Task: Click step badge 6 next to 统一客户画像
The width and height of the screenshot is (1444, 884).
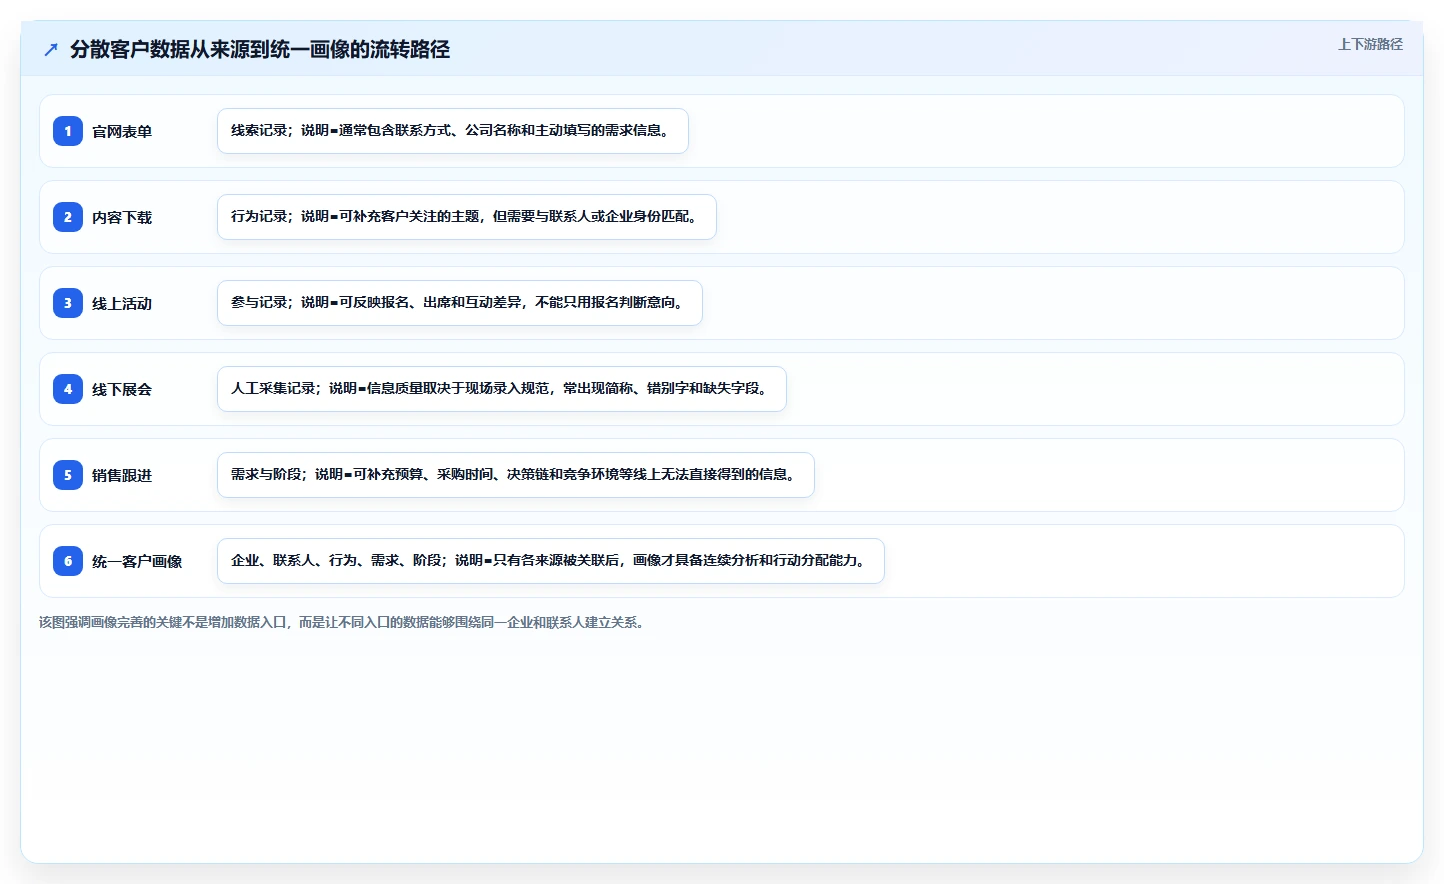Action: pos(68,561)
